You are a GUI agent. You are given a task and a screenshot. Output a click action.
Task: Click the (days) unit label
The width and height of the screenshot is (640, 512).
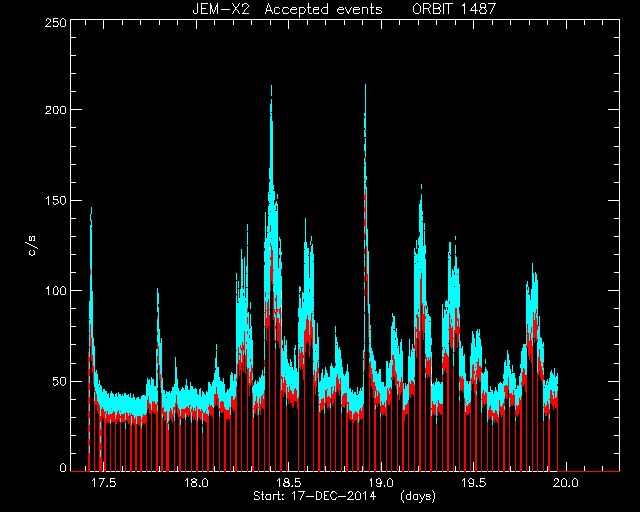click(x=418, y=496)
